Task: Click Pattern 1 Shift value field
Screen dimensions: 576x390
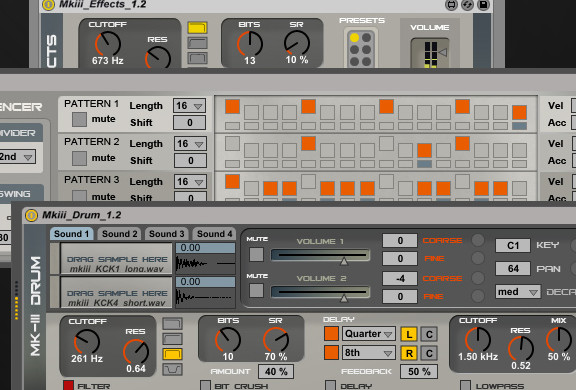Action: coord(190,123)
